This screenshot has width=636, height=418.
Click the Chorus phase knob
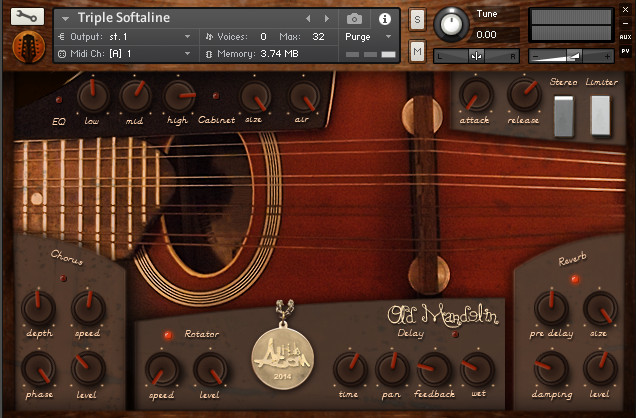tap(39, 368)
